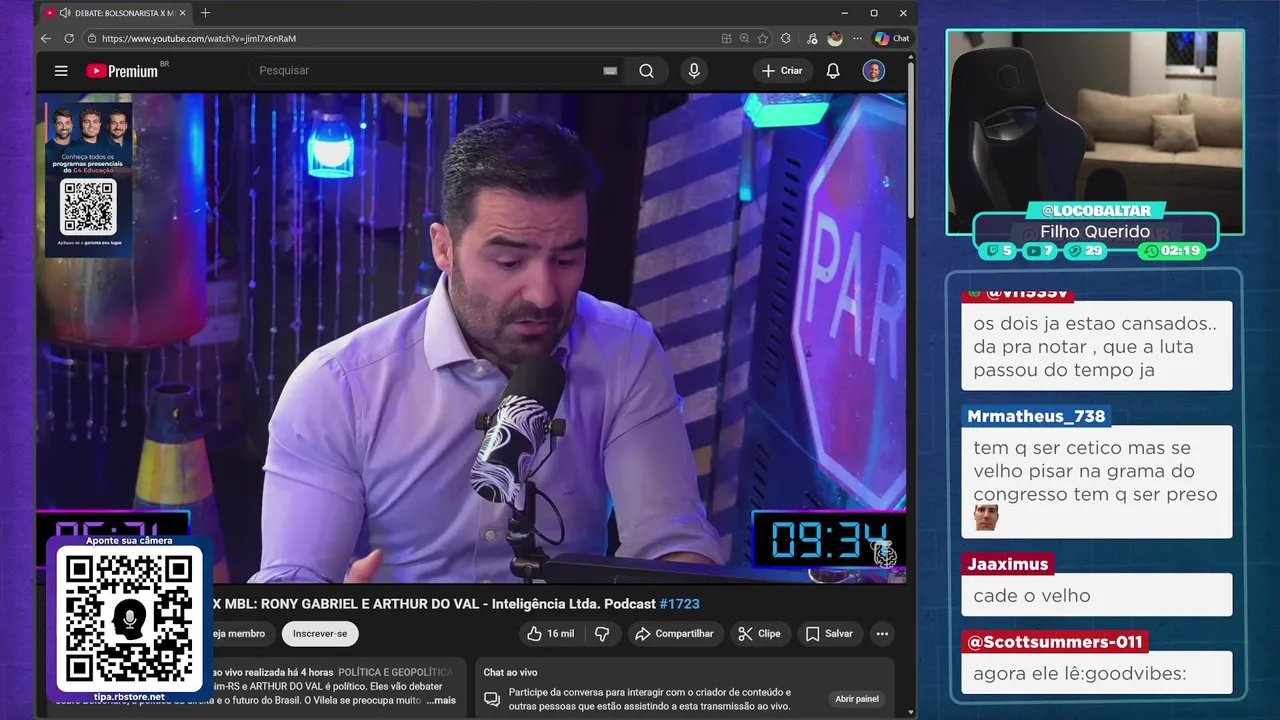Open browser settings and more menu

coord(857,38)
